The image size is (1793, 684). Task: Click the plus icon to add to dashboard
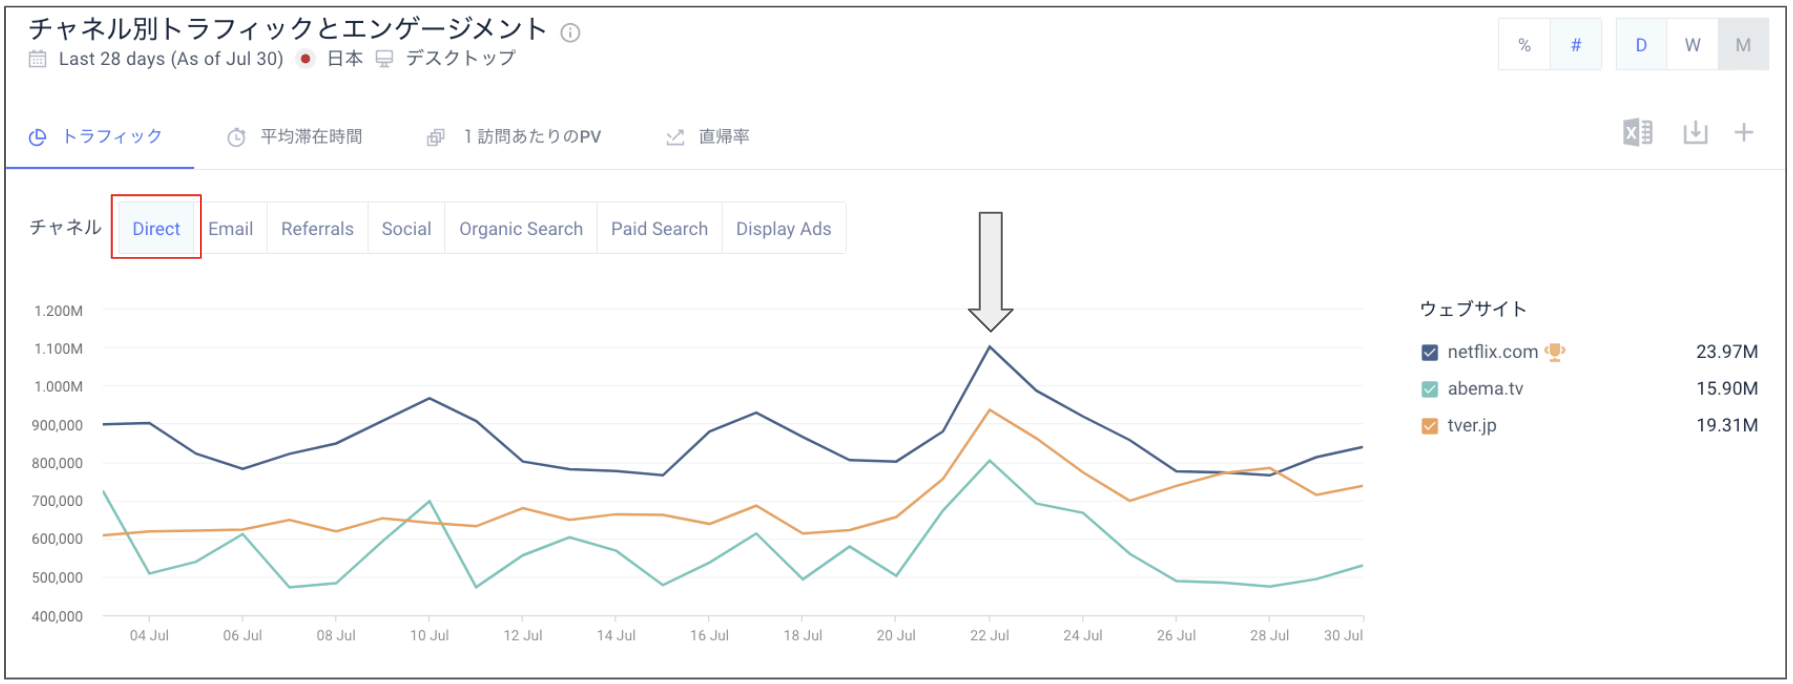[1744, 133]
